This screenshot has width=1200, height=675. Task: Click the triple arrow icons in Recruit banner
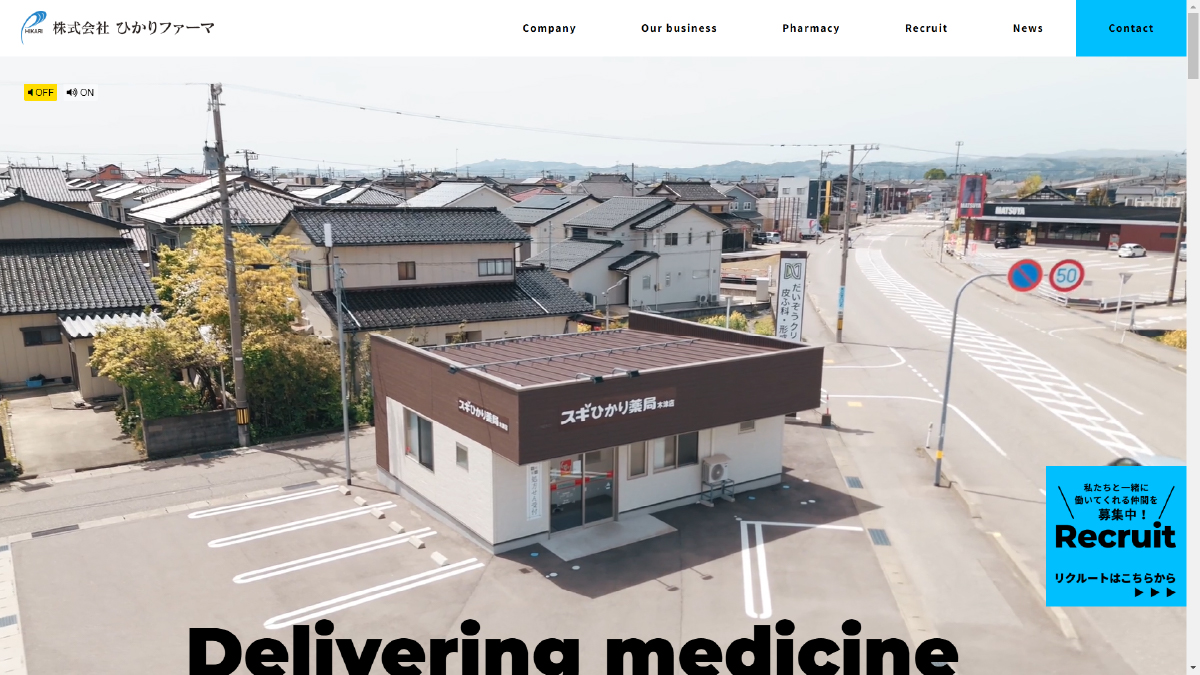coord(1155,593)
